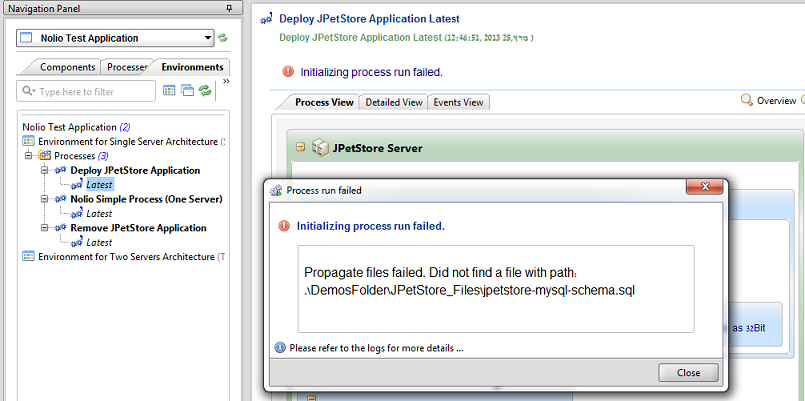Pin the Navigation Panel
This screenshot has width=805, height=401.
(229, 8)
